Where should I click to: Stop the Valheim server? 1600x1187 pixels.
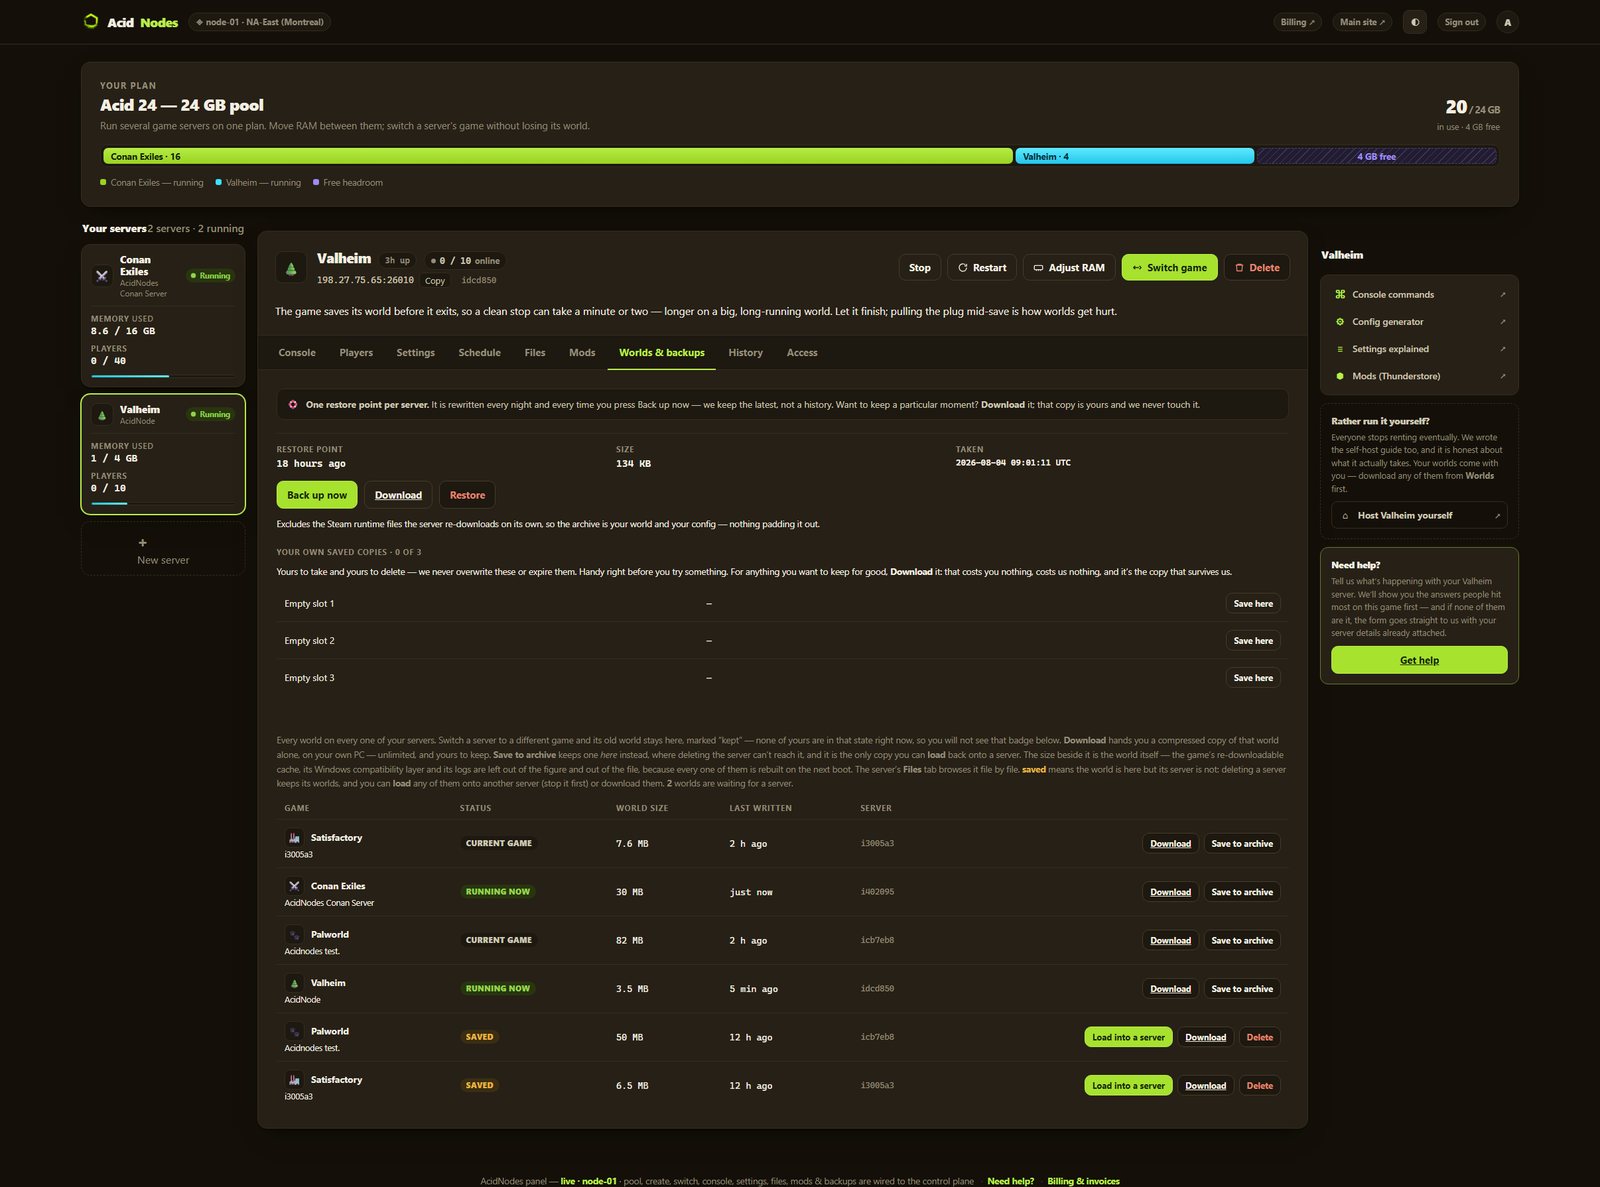pos(920,268)
